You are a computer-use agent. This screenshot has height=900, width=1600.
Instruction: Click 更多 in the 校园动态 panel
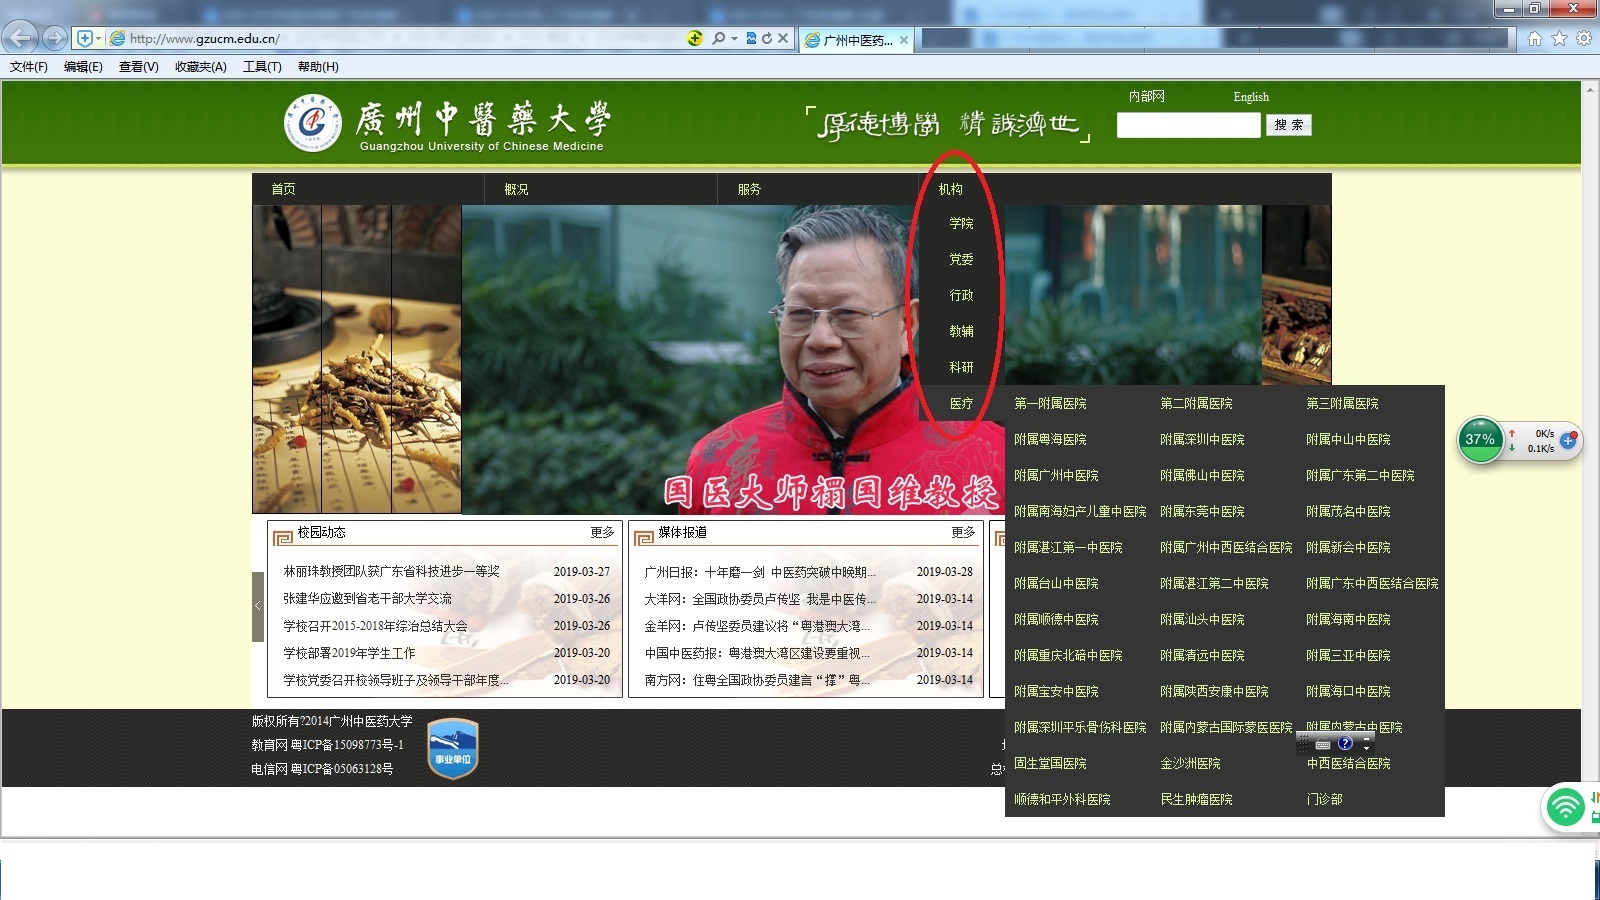[602, 533]
